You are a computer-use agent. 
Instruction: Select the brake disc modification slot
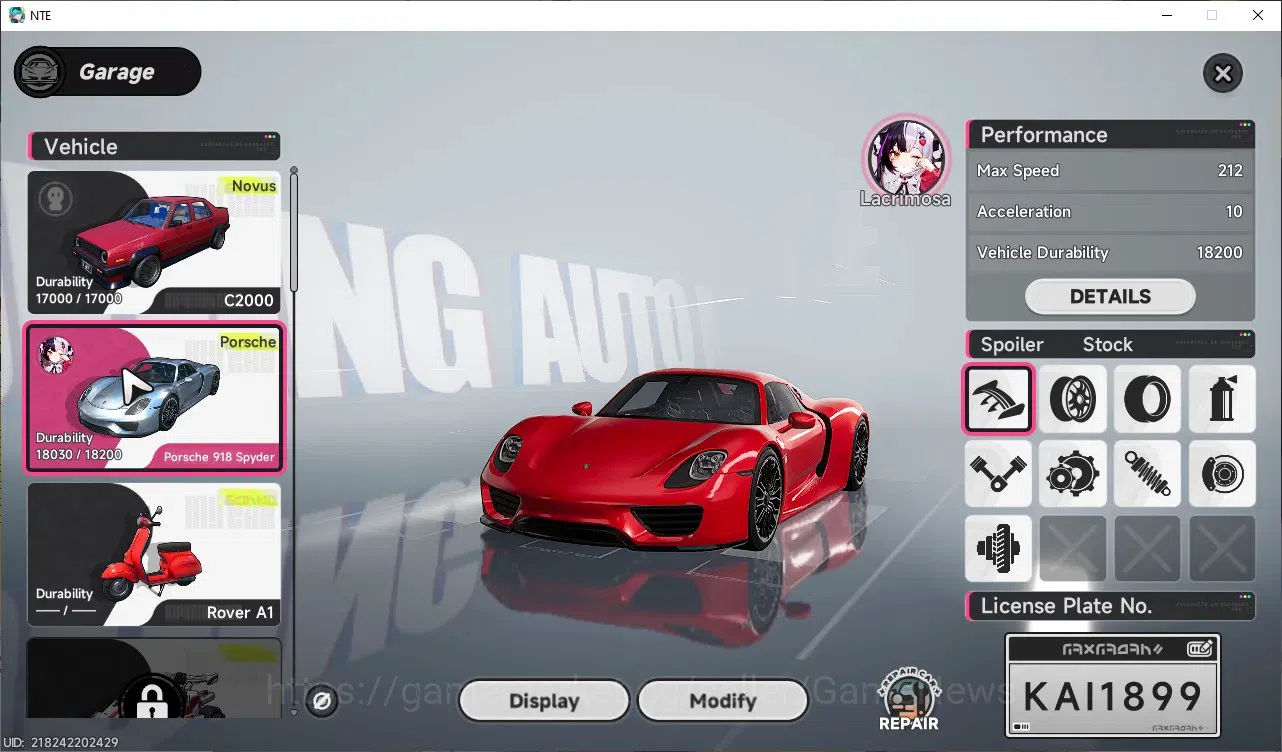click(1221, 473)
